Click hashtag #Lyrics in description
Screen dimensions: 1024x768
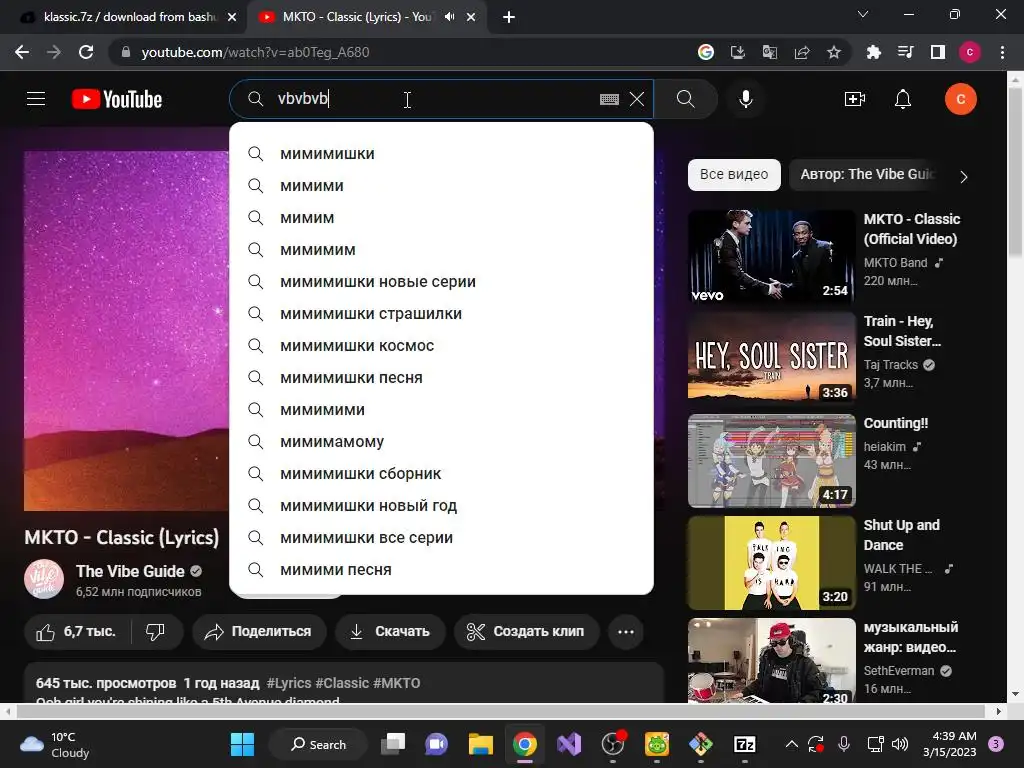pyautogui.click(x=289, y=683)
